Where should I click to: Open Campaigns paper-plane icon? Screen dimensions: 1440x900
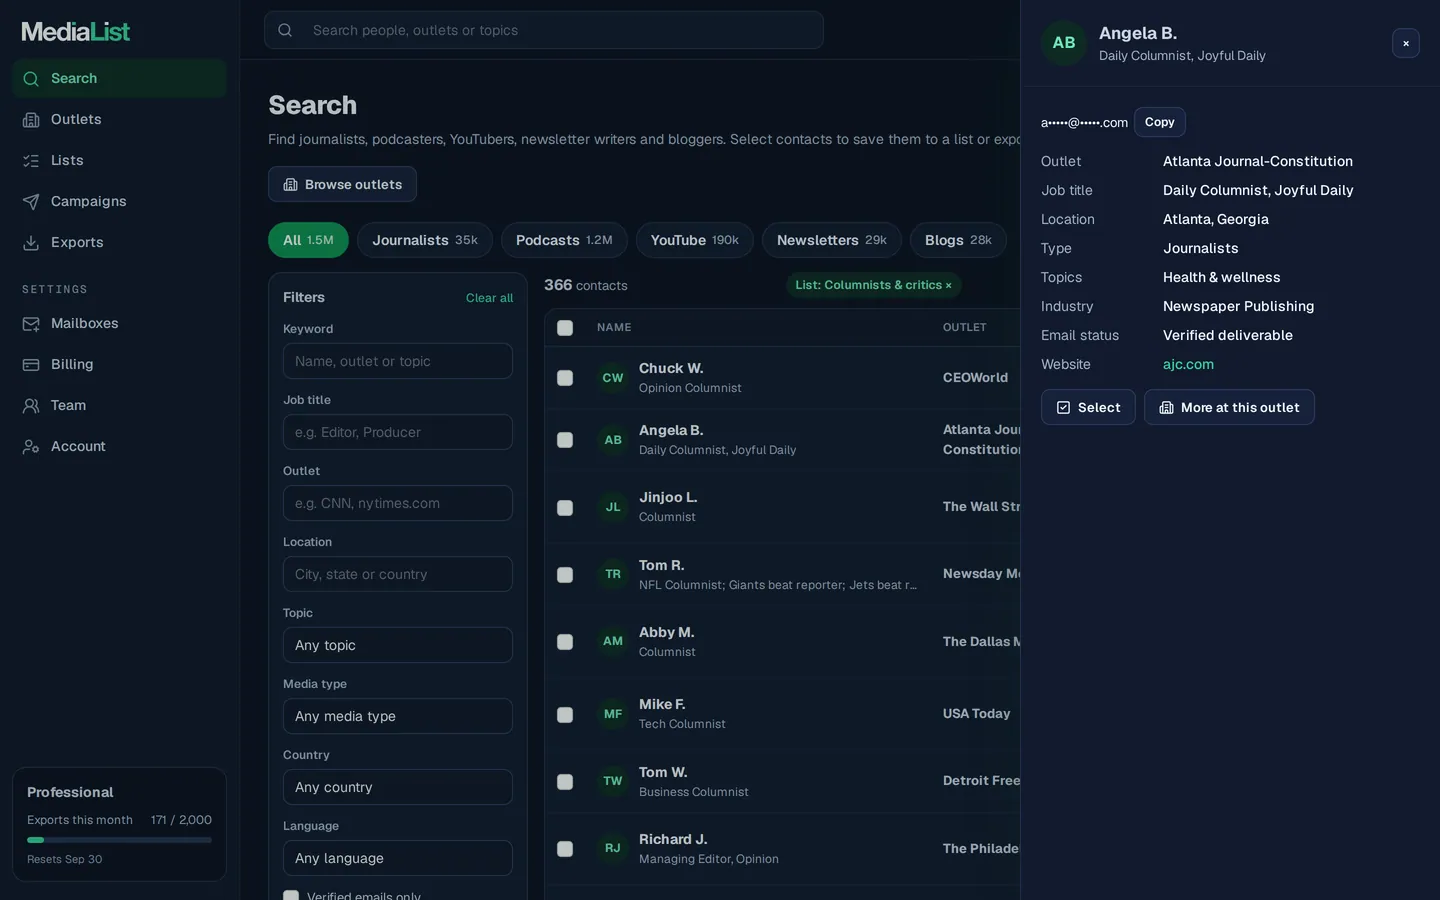tap(31, 202)
